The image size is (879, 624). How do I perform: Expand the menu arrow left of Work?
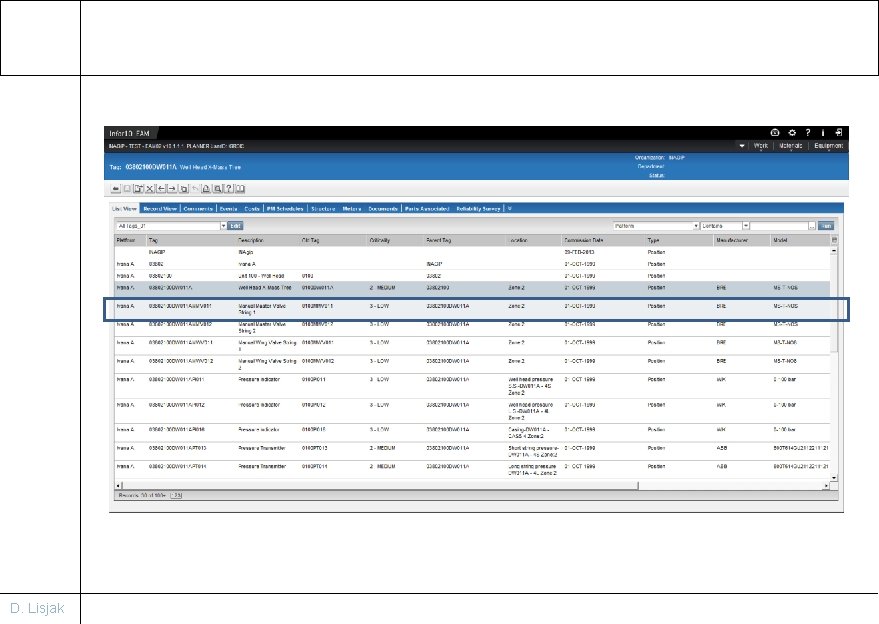(x=742, y=146)
